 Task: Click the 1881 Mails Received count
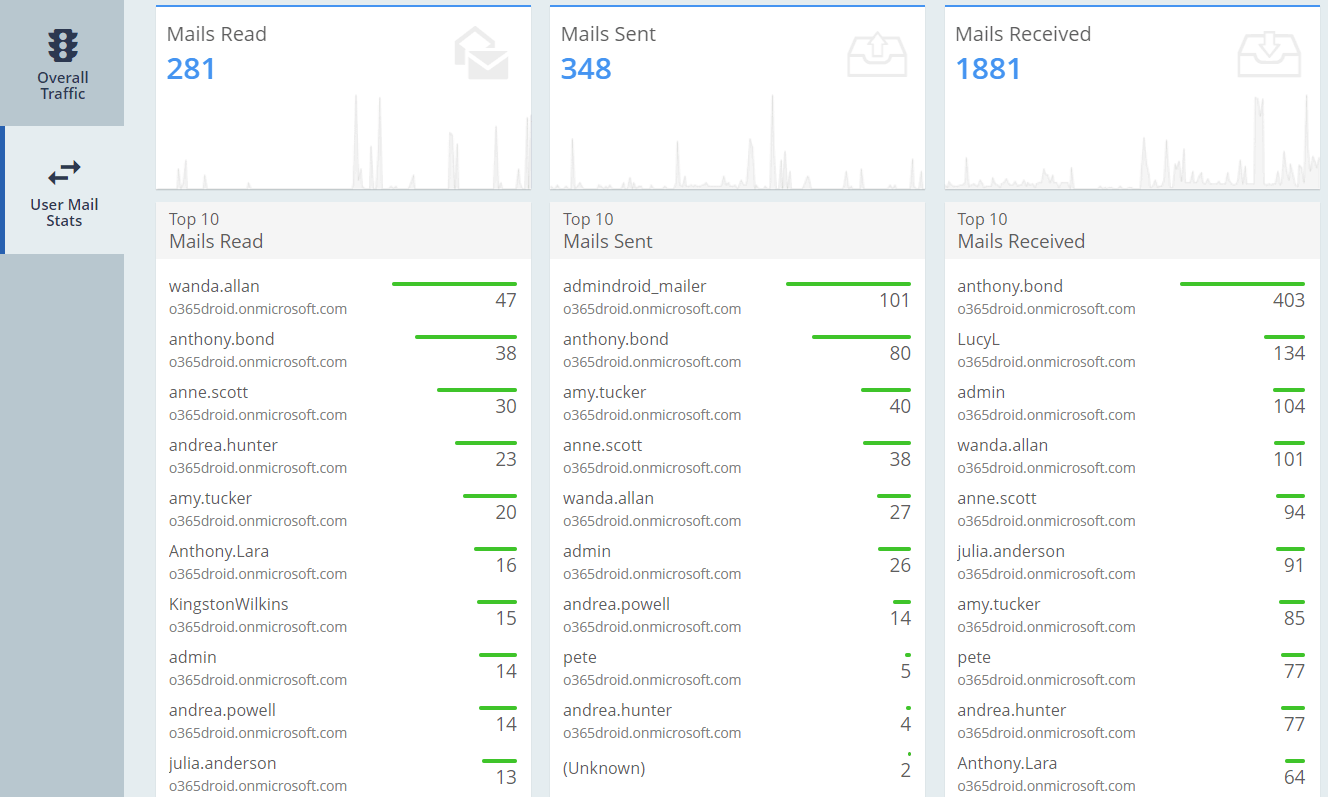click(988, 69)
